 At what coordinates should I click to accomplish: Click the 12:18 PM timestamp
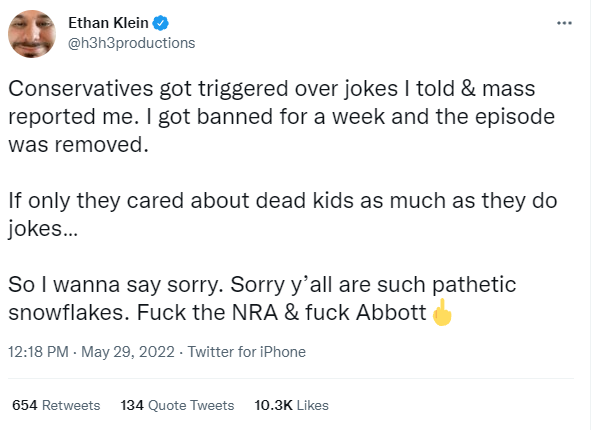point(38,352)
